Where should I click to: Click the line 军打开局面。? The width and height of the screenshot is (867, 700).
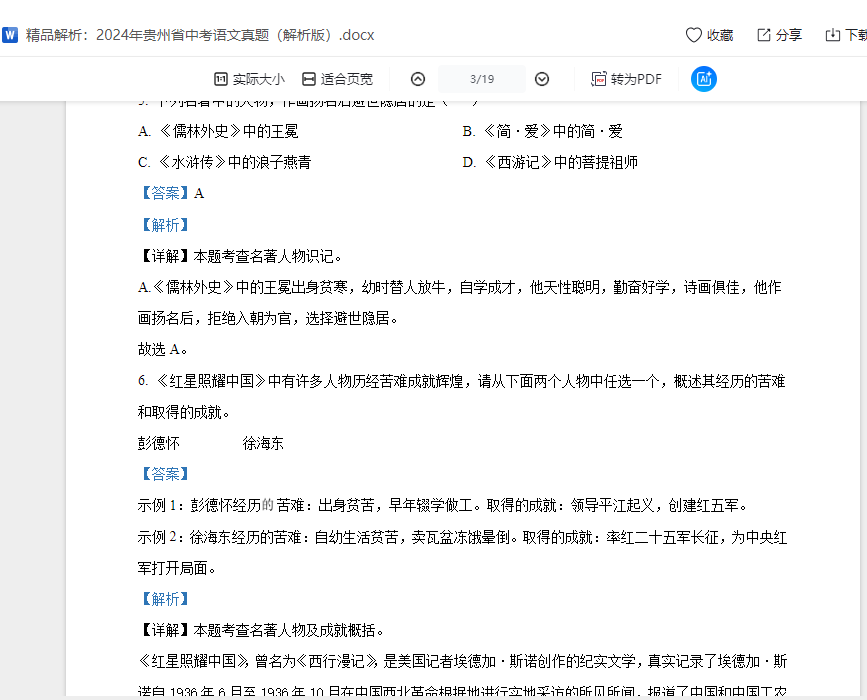tap(177, 568)
